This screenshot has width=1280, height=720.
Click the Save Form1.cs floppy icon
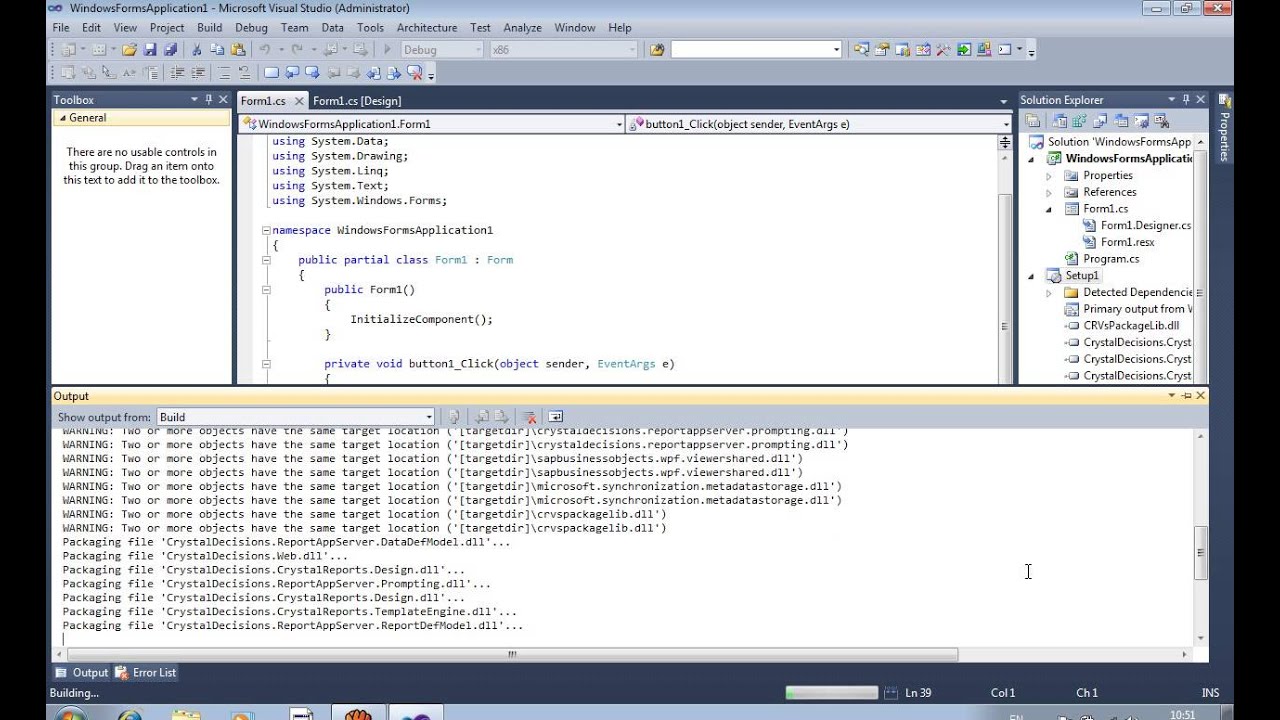coord(150,49)
